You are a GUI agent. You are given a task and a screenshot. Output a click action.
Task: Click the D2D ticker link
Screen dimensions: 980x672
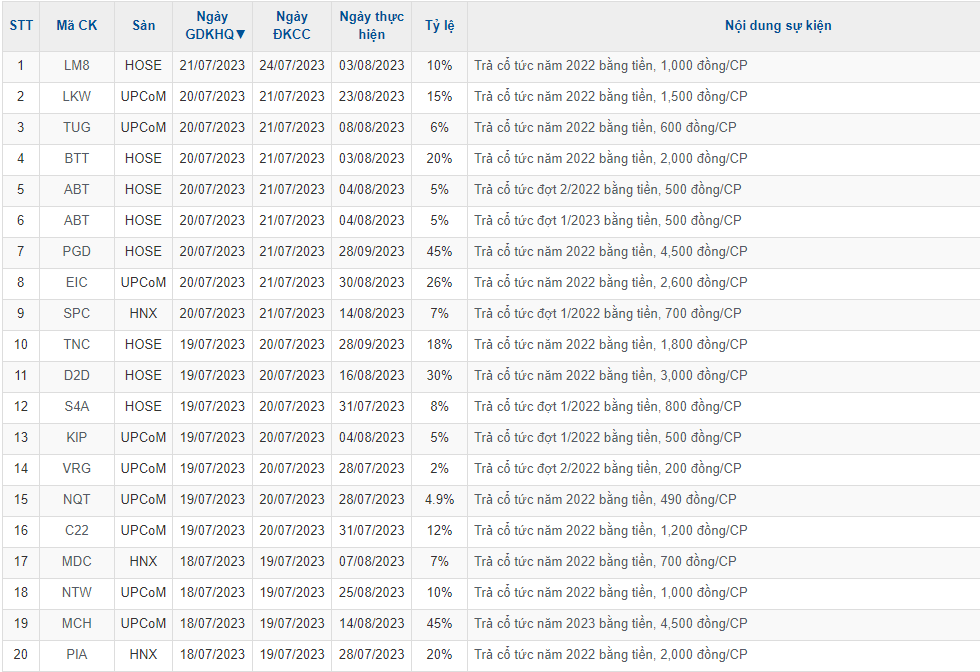(76, 375)
